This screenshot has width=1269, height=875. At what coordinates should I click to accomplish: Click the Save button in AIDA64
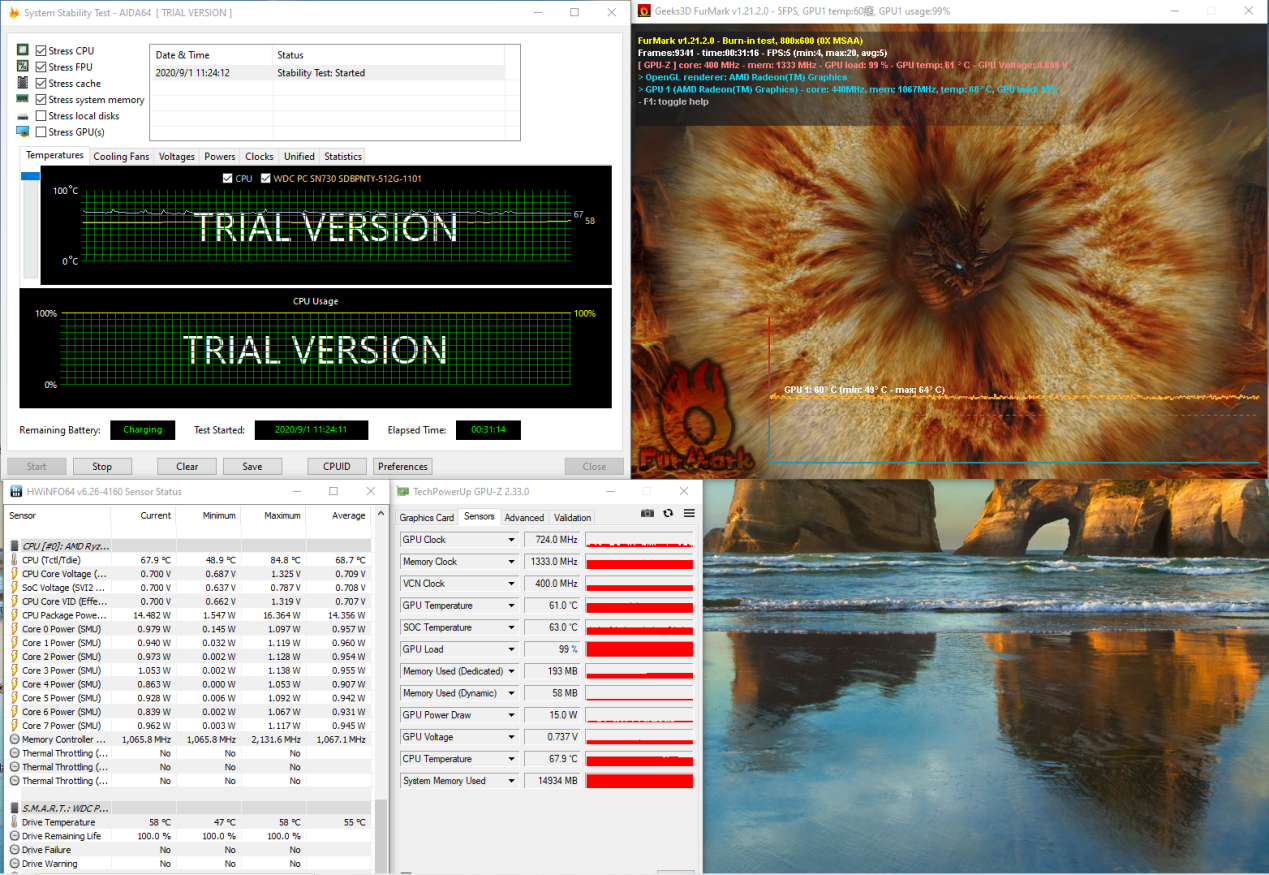(x=252, y=466)
